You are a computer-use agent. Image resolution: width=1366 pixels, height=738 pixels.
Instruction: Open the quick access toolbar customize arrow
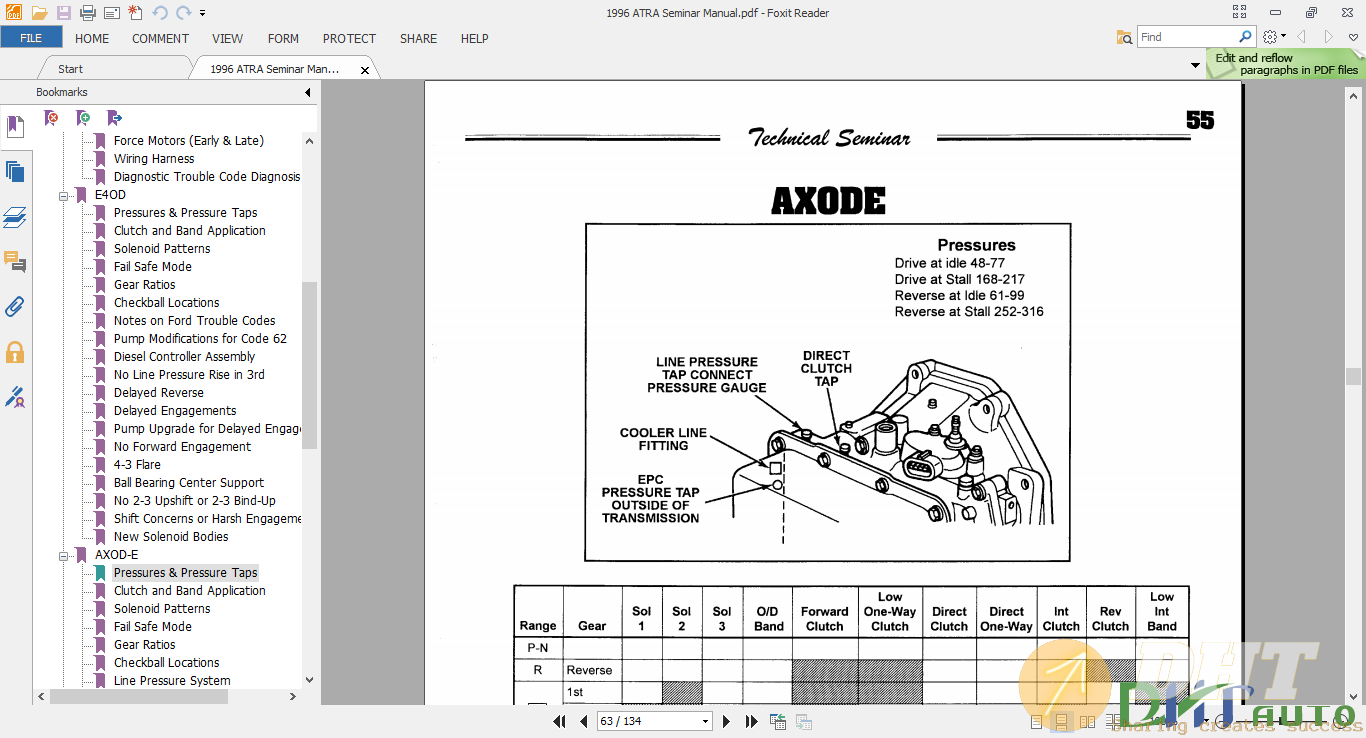pyautogui.click(x=203, y=13)
